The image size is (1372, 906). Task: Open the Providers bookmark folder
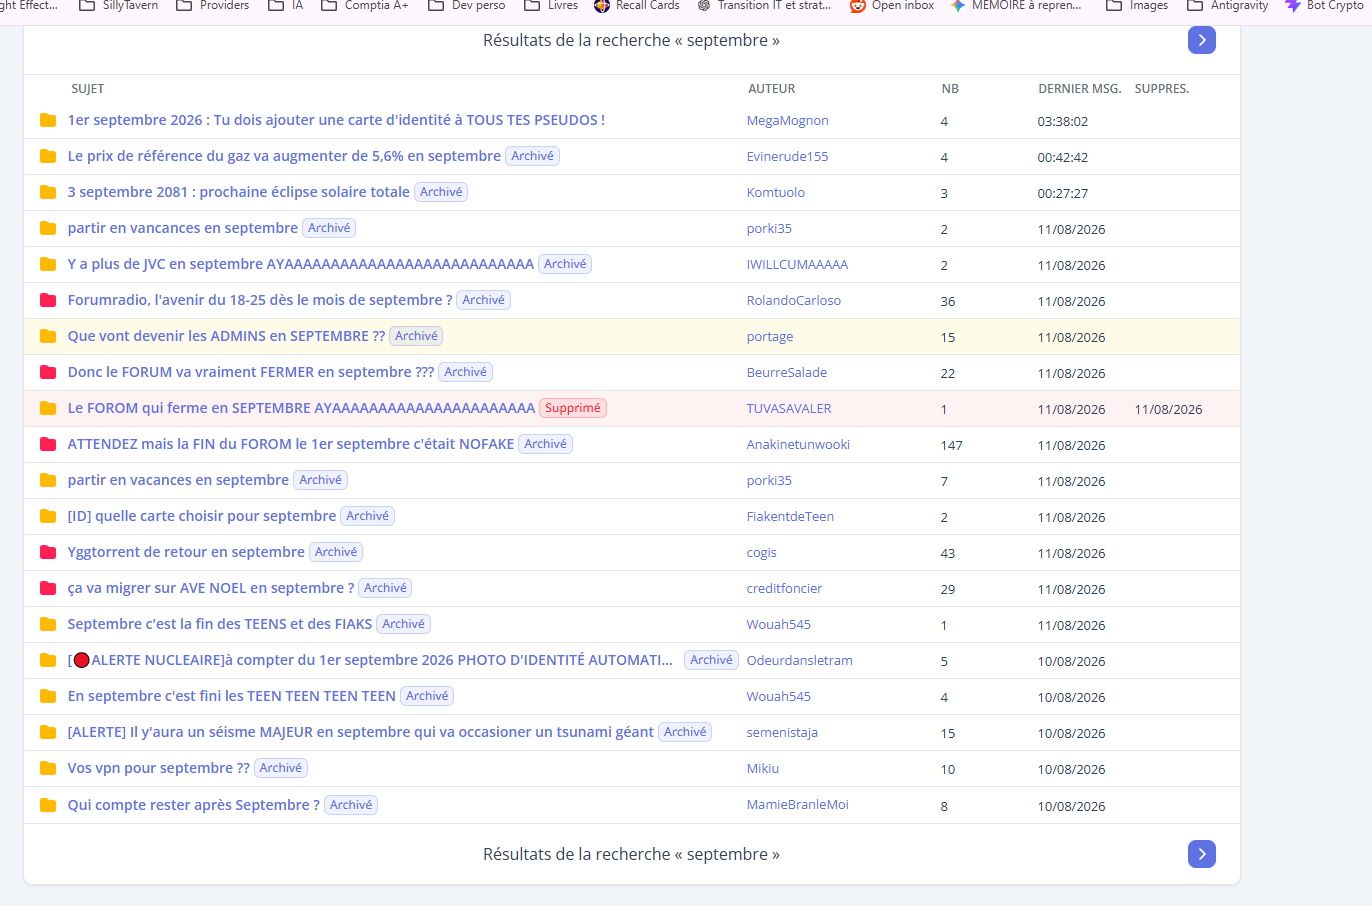(213, 5)
